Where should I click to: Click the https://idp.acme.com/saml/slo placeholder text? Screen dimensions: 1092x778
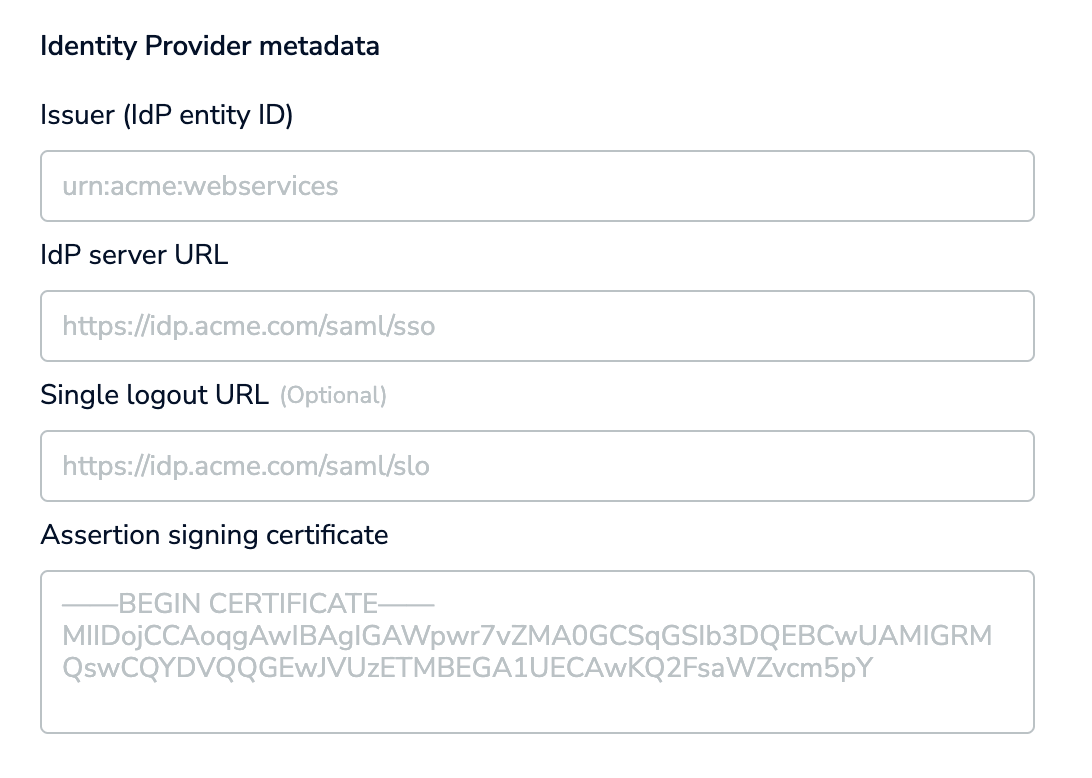point(246,466)
